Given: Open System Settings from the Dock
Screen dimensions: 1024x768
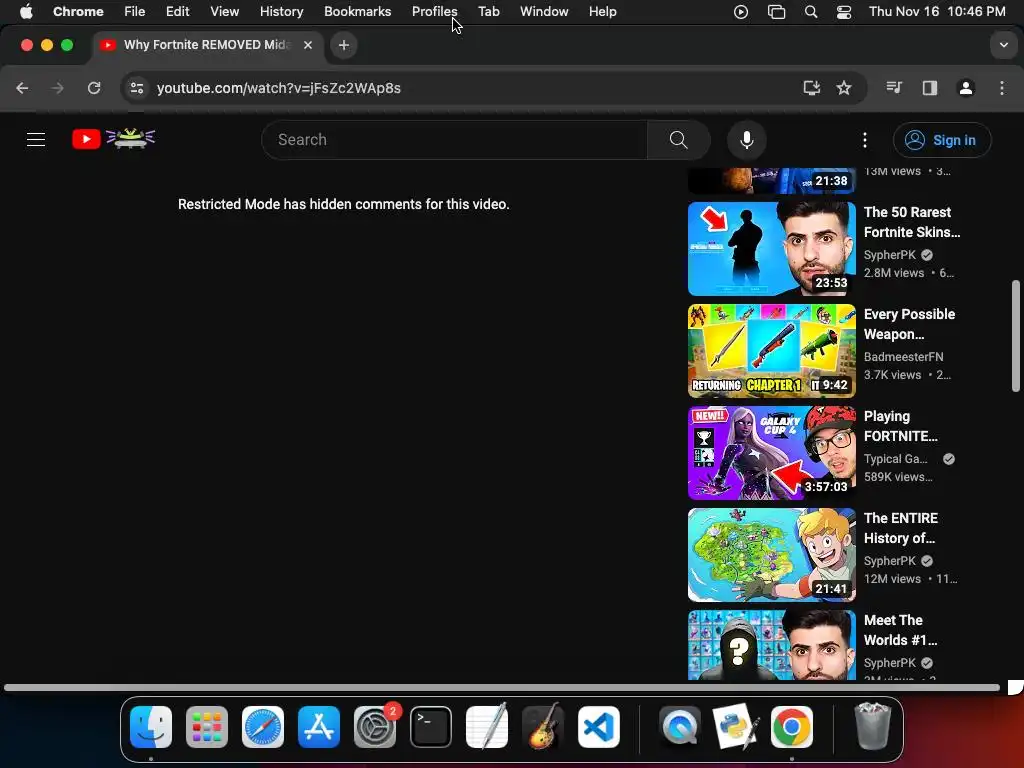Looking at the screenshot, I should [375, 727].
